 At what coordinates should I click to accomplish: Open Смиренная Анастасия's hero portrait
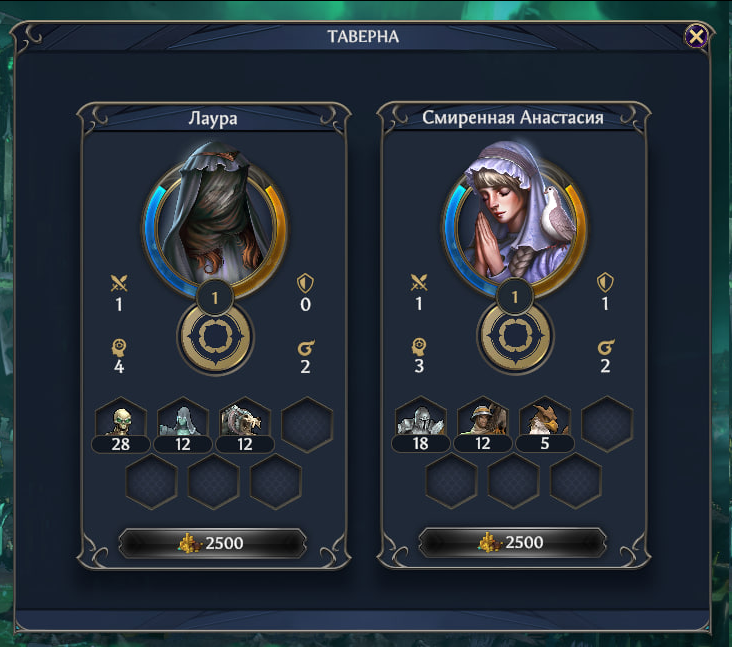(515, 218)
